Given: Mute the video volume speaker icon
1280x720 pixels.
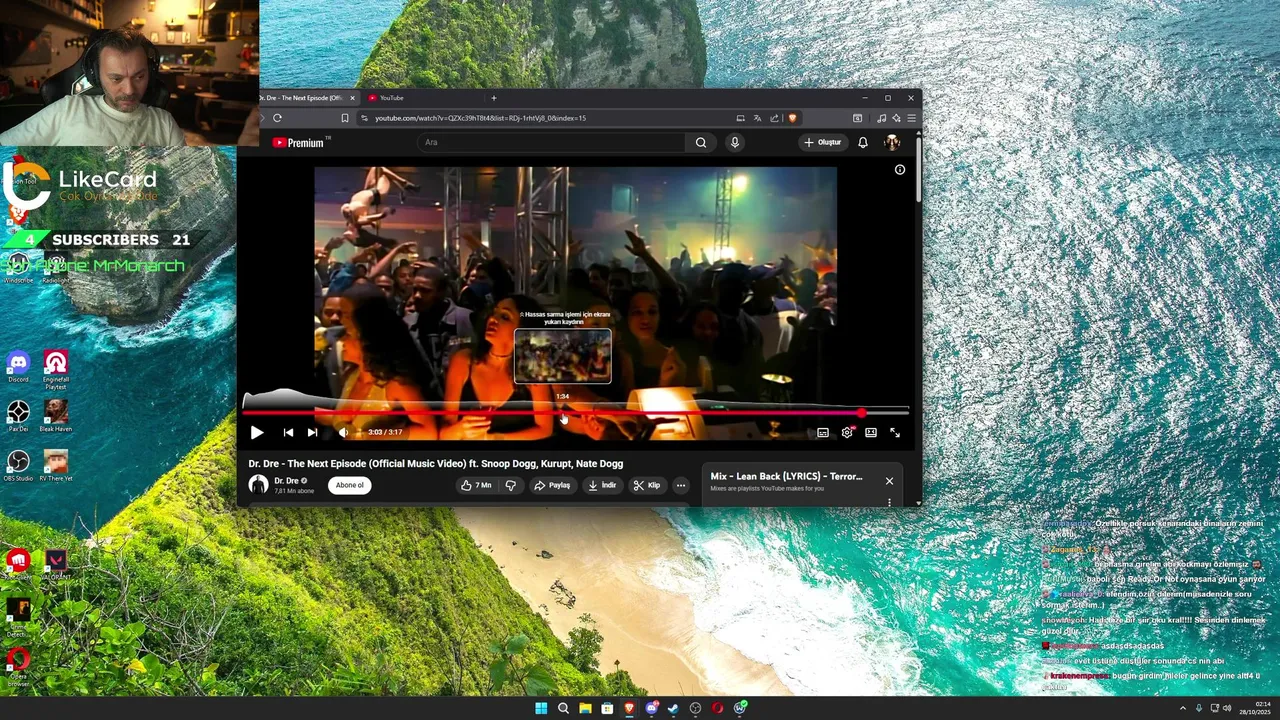Looking at the screenshot, I should pyautogui.click(x=342, y=432).
